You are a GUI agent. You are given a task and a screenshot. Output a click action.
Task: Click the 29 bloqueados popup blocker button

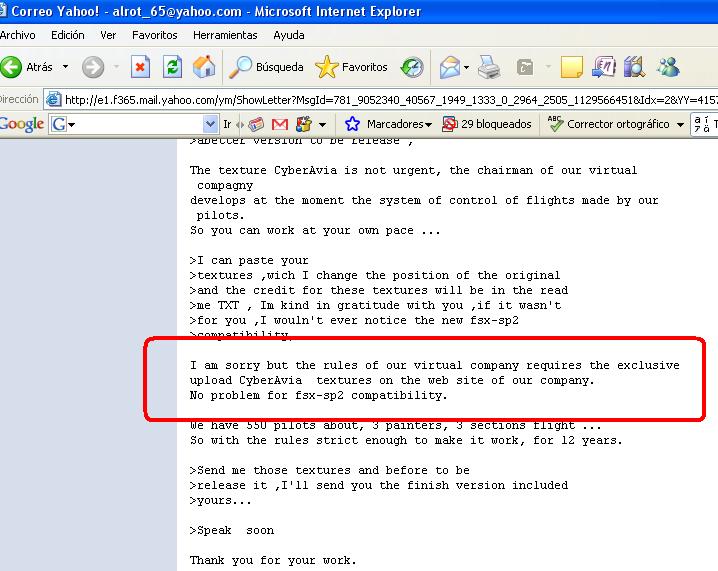486,125
